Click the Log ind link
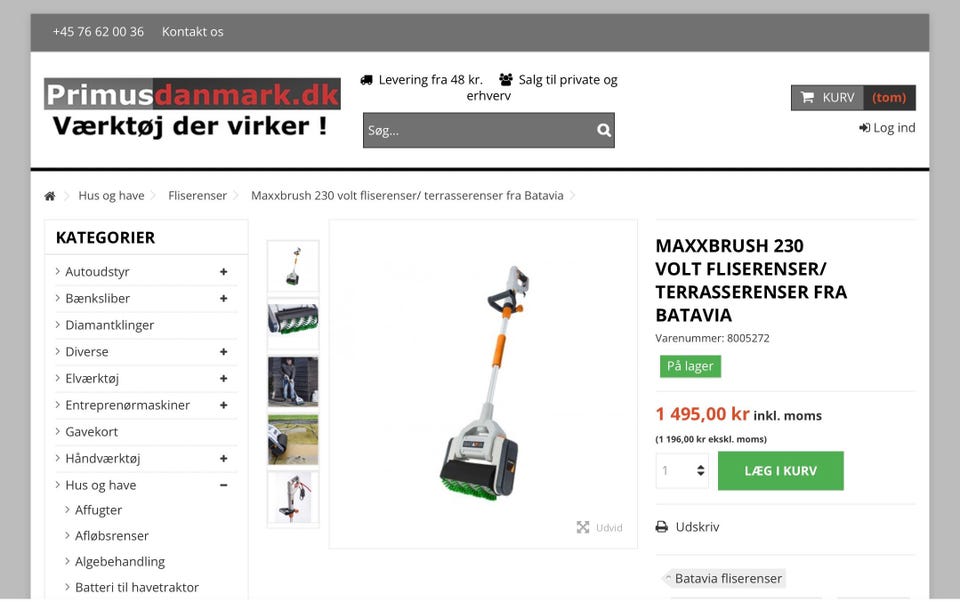 click(887, 127)
